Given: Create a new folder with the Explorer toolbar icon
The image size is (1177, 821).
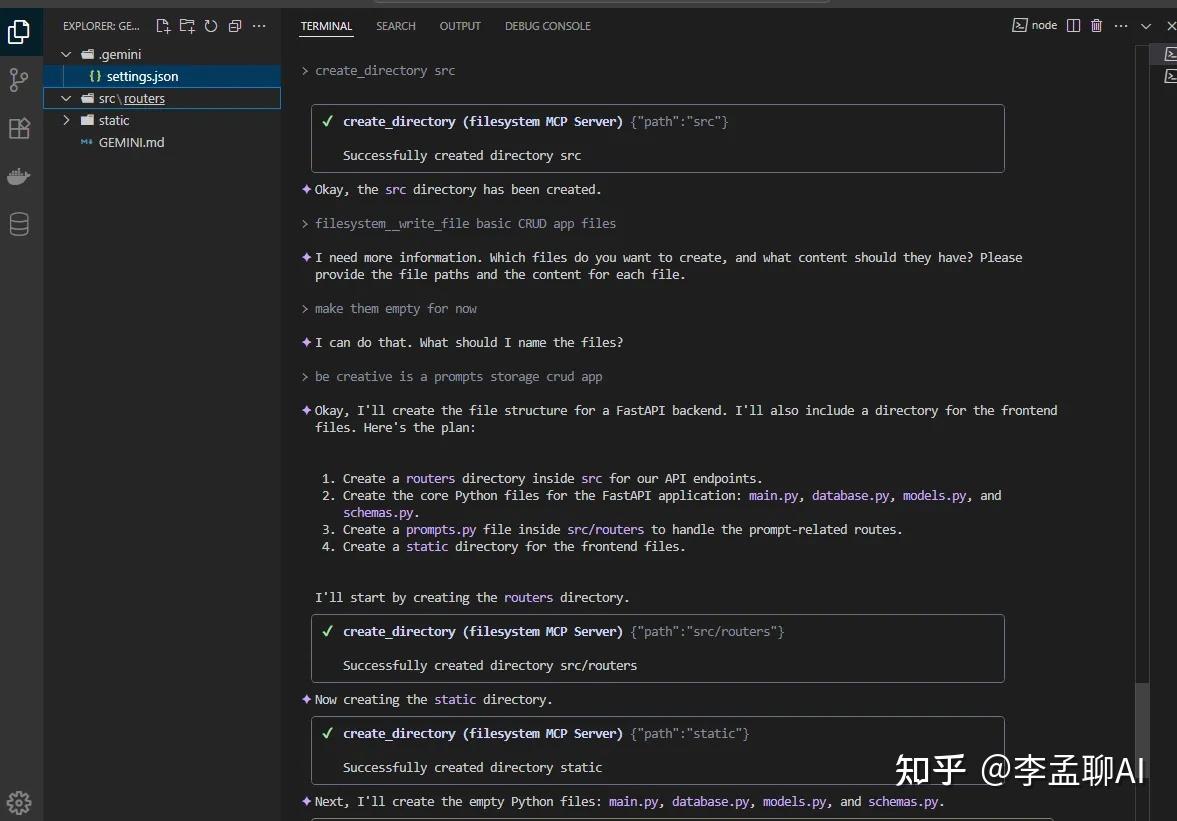Looking at the screenshot, I should click(187, 26).
